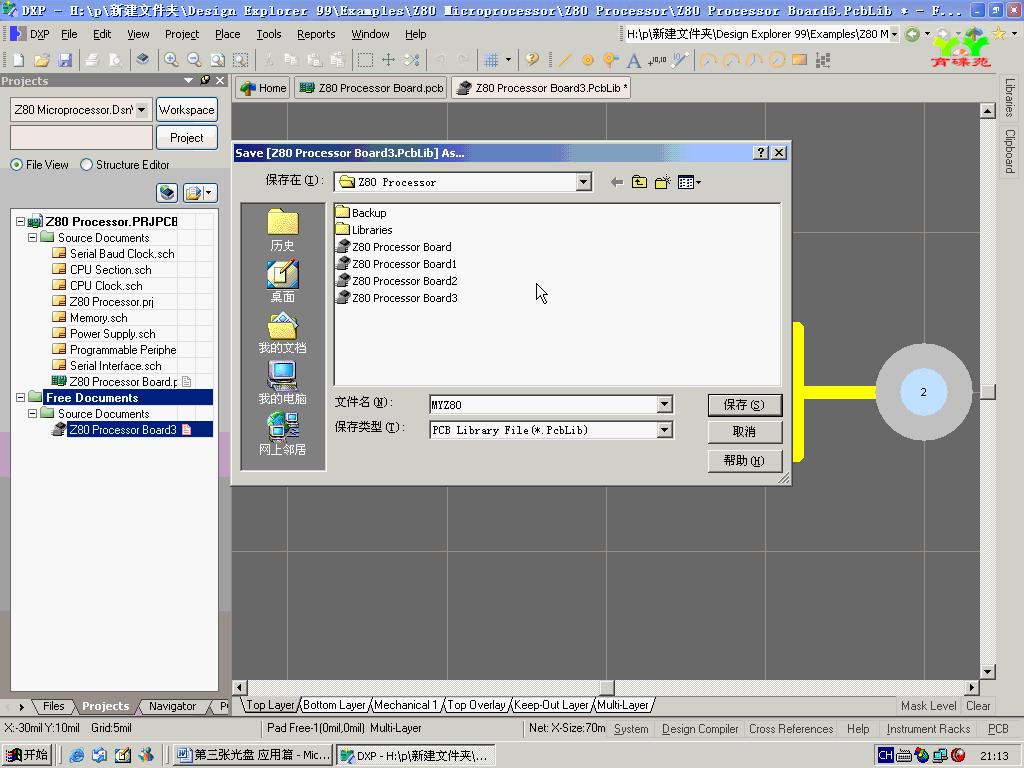
Task: Click the Save (保存) button
Action: pos(744,405)
